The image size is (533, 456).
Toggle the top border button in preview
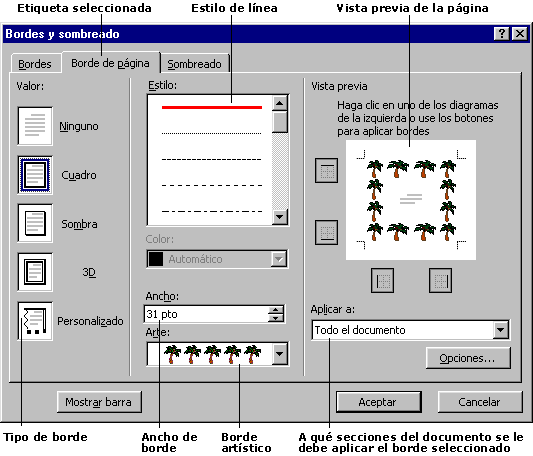pos(326,170)
